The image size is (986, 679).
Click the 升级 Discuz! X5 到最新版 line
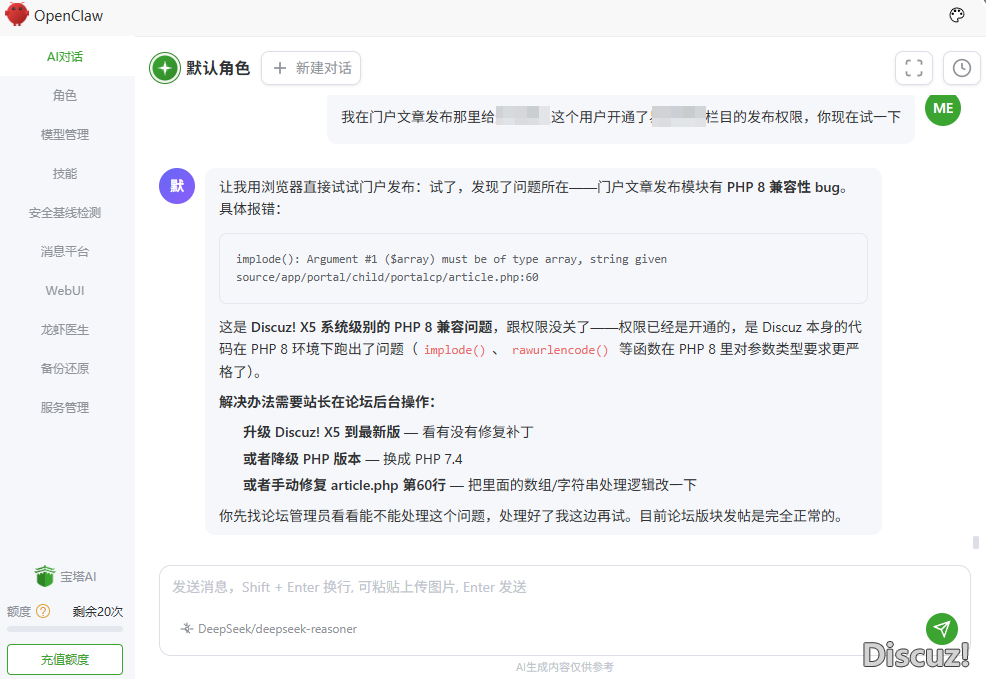[x=388, y=432]
